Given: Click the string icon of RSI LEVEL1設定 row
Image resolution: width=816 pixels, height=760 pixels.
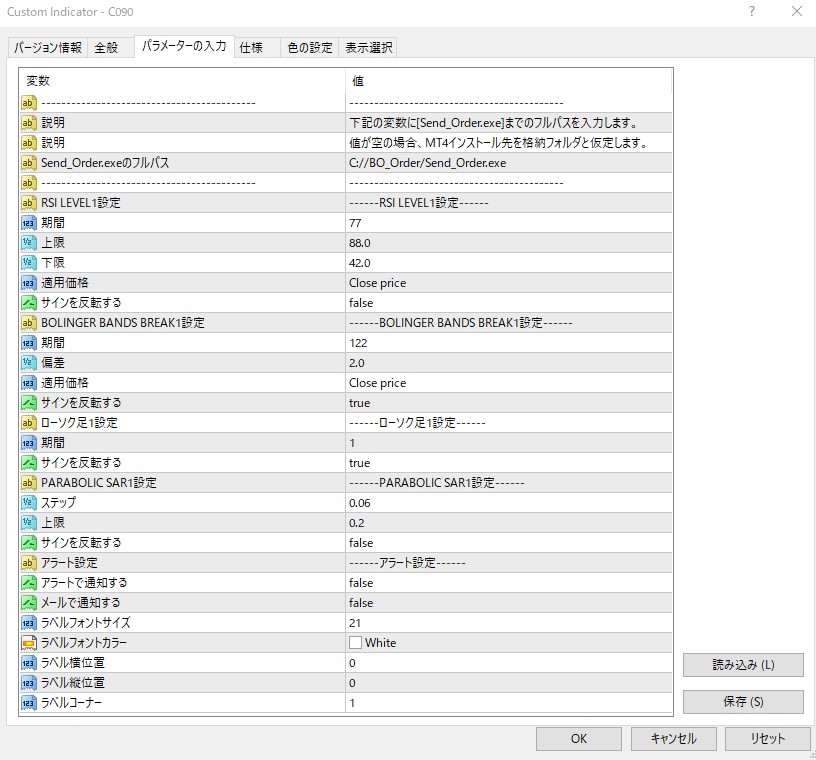Looking at the screenshot, I should (29, 203).
